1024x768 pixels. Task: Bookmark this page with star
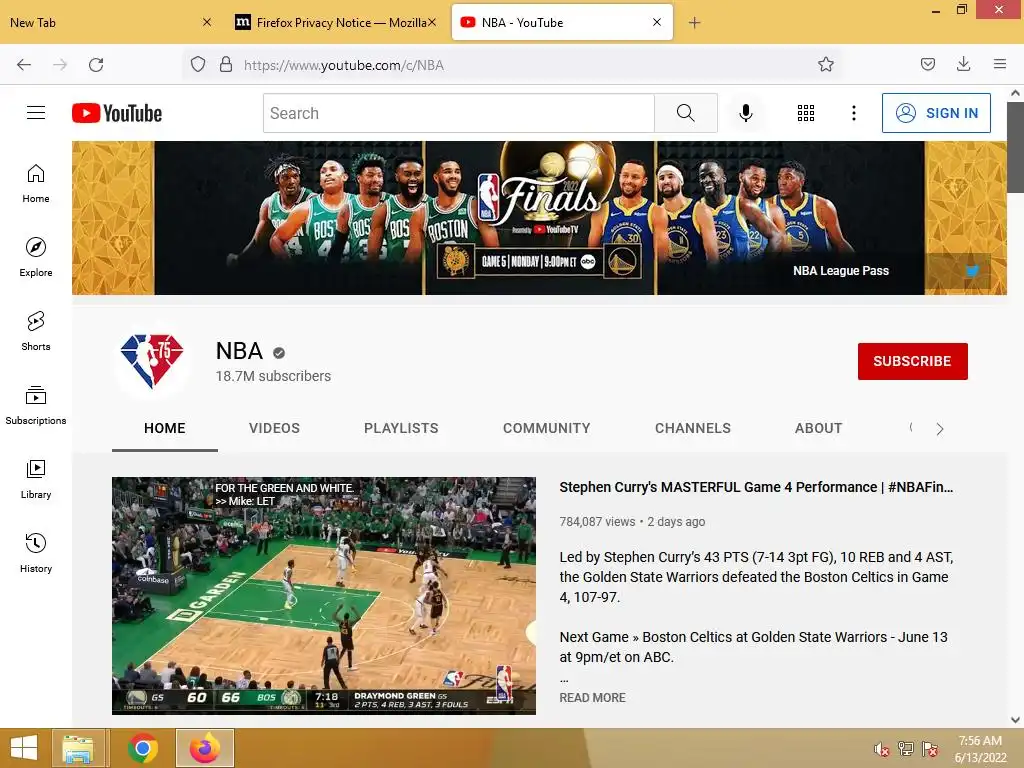click(x=825, y=65)
